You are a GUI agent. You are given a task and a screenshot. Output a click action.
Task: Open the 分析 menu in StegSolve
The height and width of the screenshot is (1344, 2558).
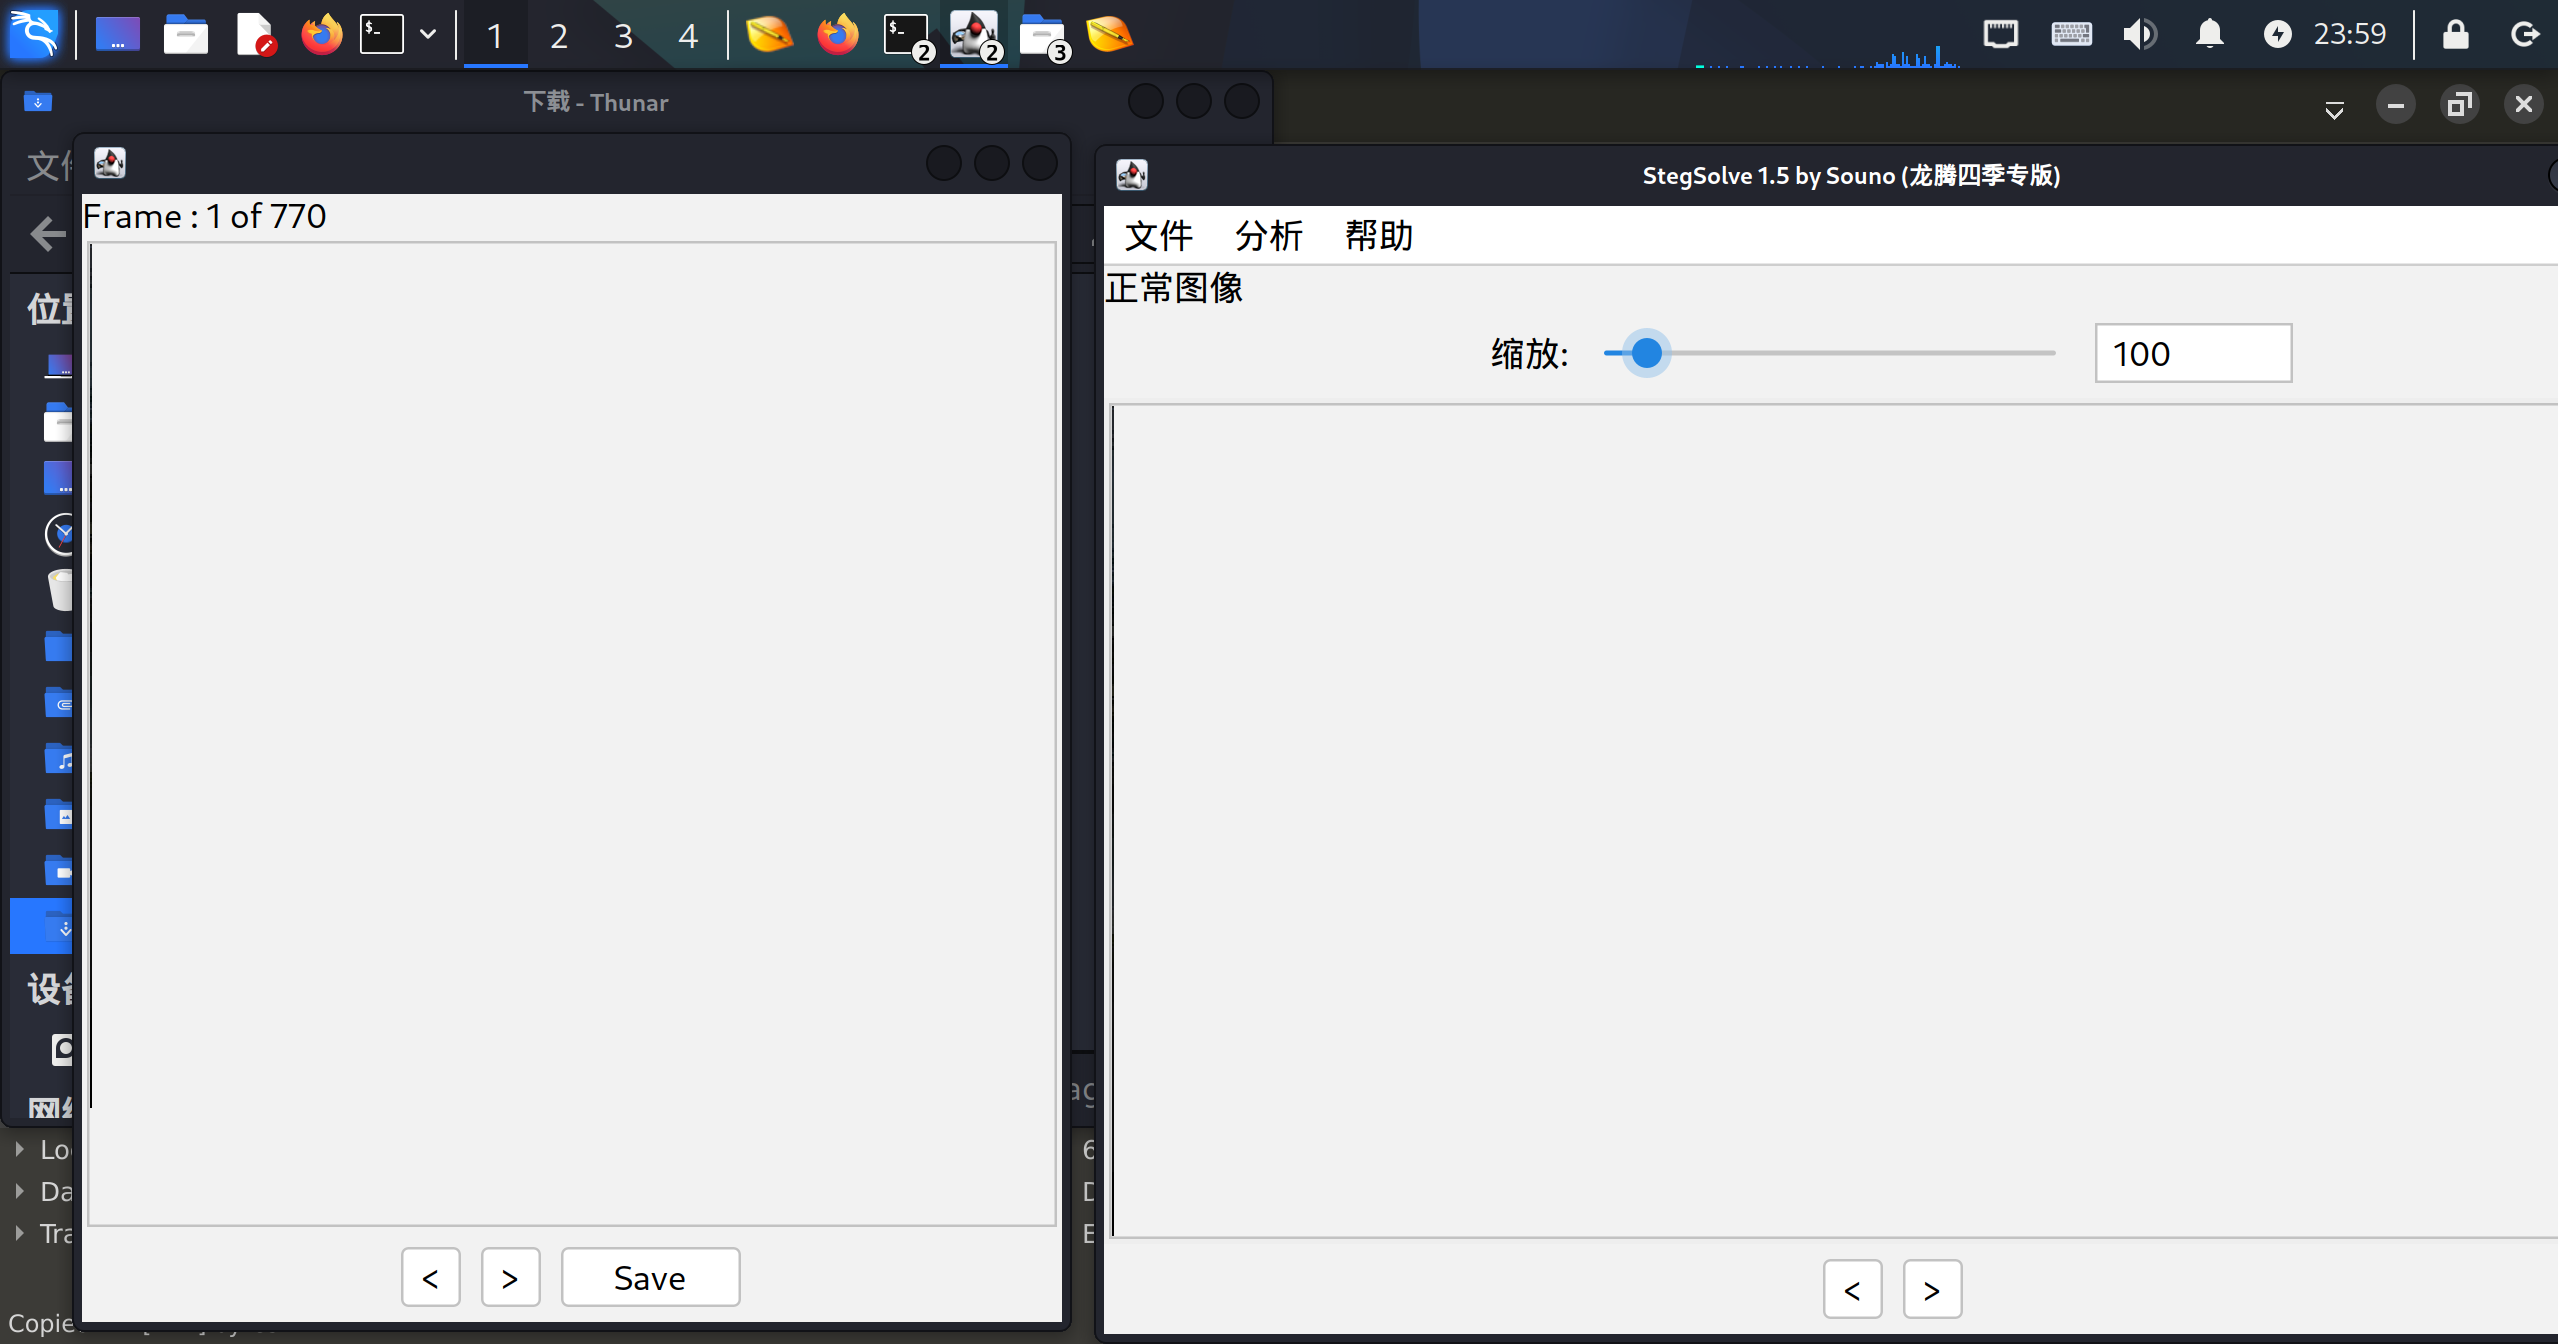[1268, 236]
